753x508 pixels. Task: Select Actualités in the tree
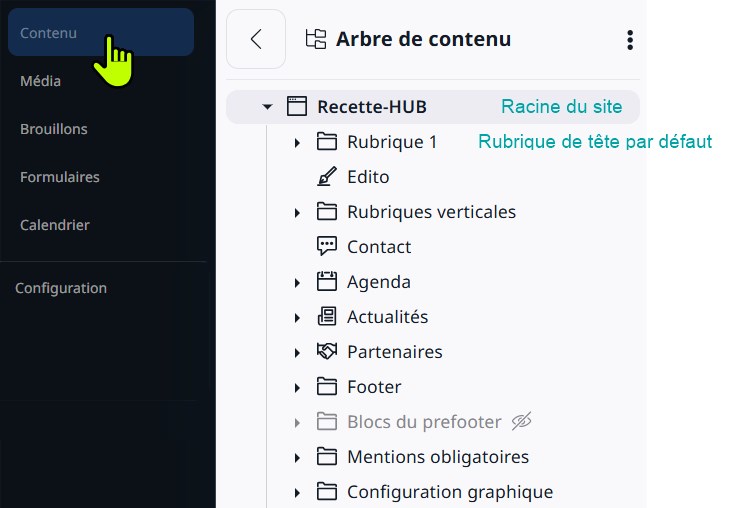388,317
